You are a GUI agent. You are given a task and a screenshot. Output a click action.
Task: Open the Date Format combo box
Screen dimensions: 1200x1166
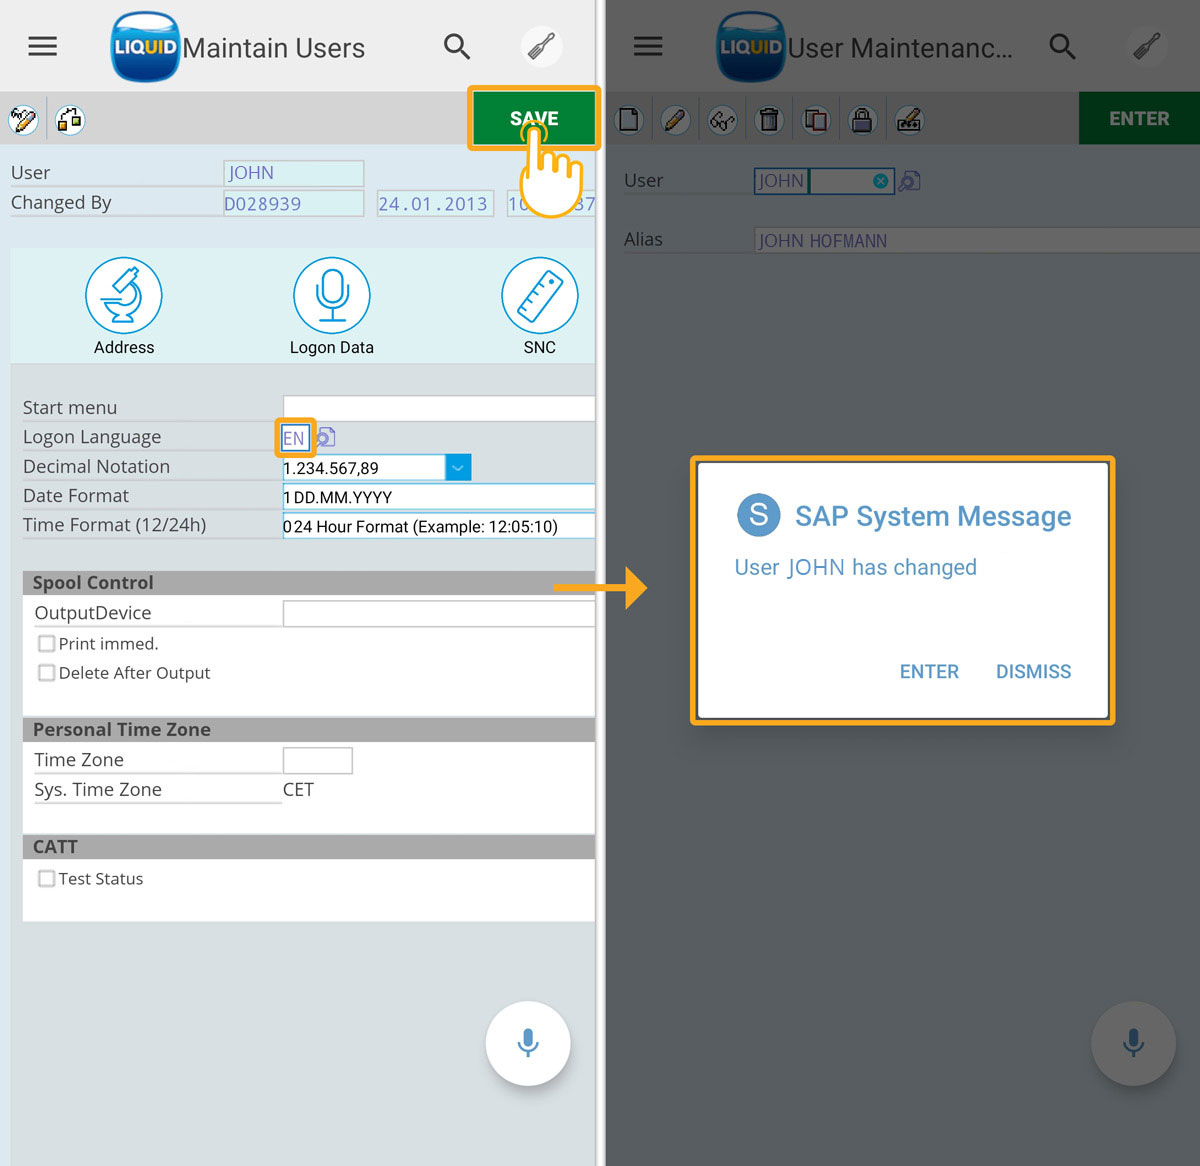click(438, 497)
